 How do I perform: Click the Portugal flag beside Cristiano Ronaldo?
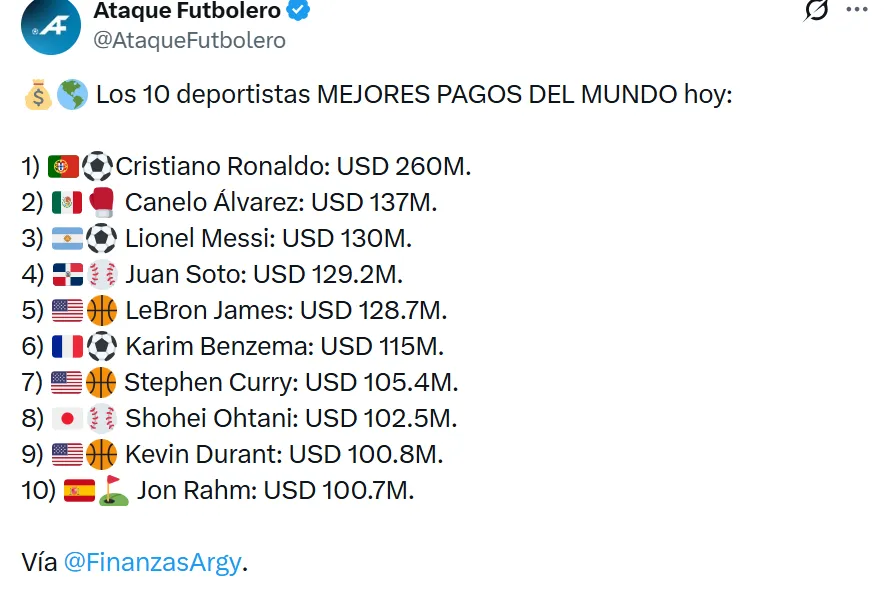(x=63, y=166)
